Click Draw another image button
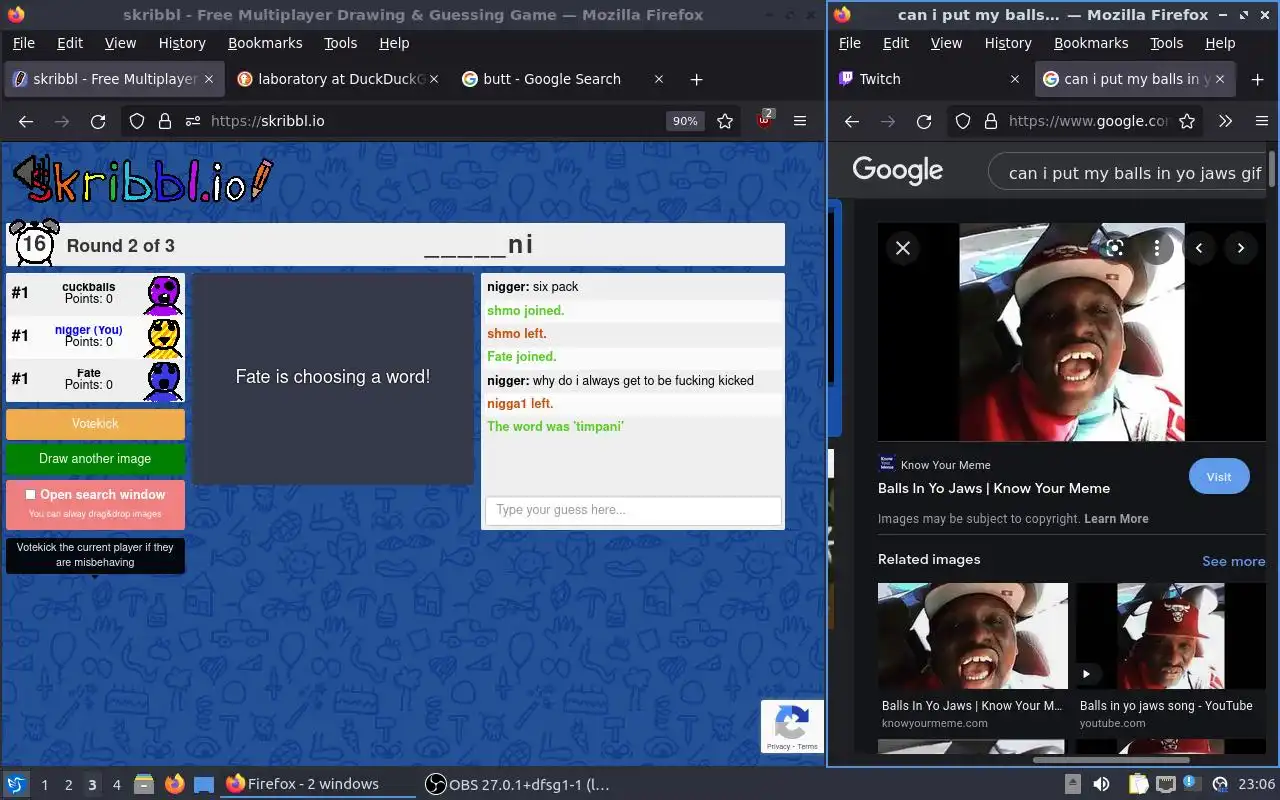 click(95, 459)
